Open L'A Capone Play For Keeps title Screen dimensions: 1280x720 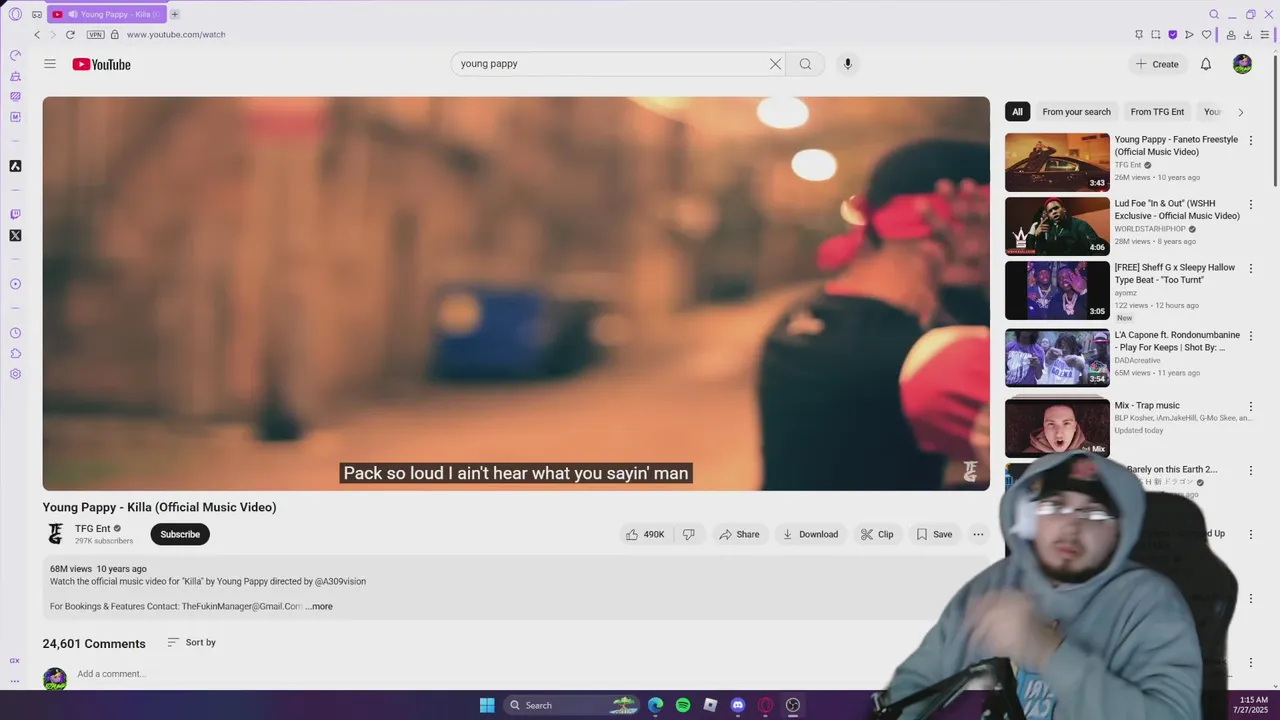pos(1177,341)
